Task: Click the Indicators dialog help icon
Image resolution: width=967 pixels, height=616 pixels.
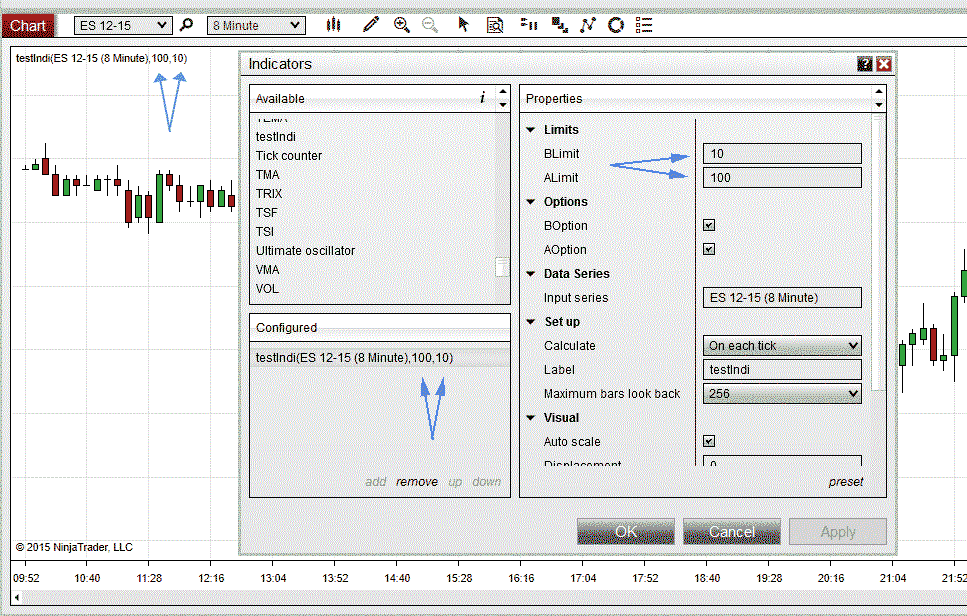Action: tap(865, 64)
